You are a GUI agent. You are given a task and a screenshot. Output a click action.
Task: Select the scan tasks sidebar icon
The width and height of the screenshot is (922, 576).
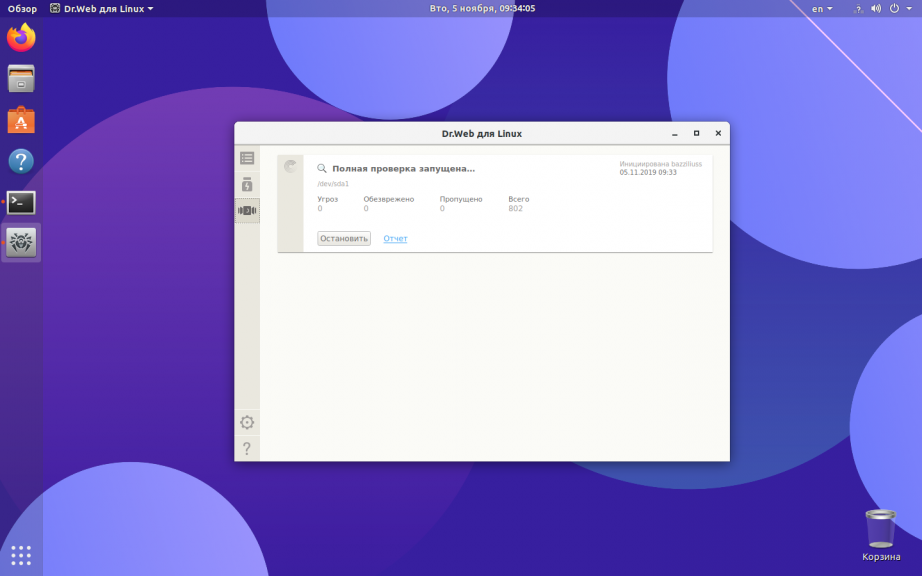click(247, 211)
